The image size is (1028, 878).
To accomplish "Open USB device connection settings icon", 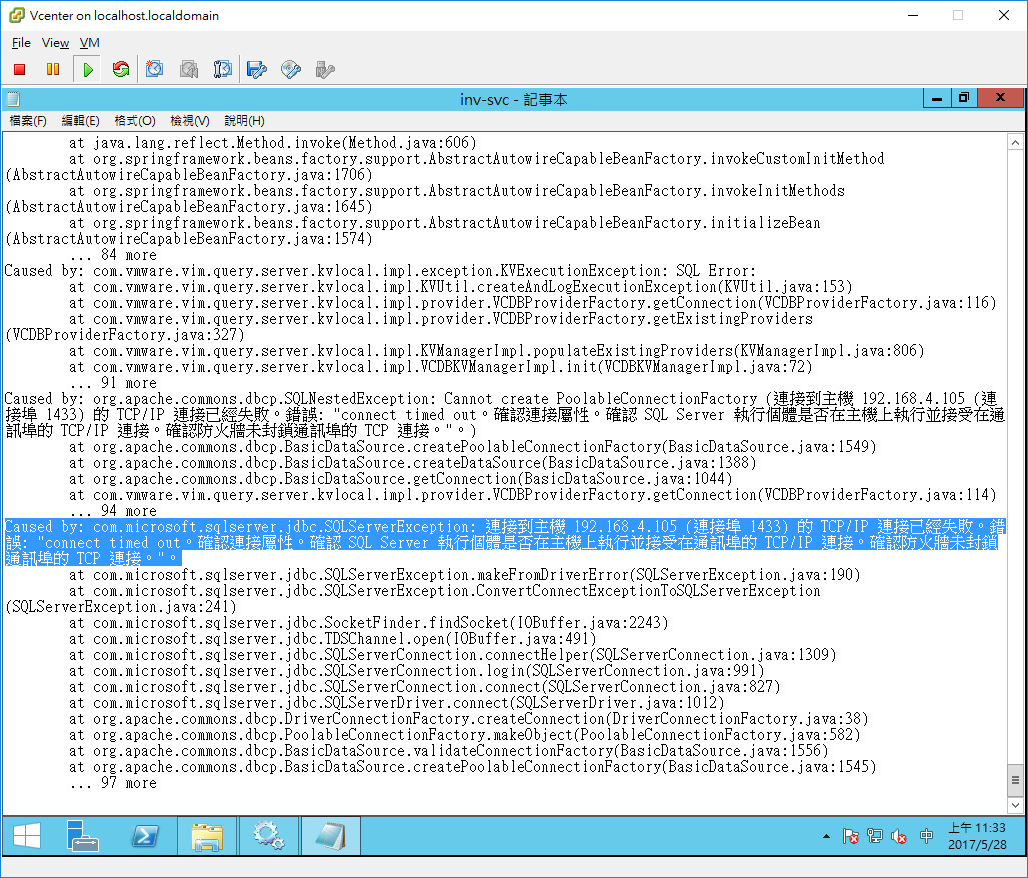I will click(325, 70).
